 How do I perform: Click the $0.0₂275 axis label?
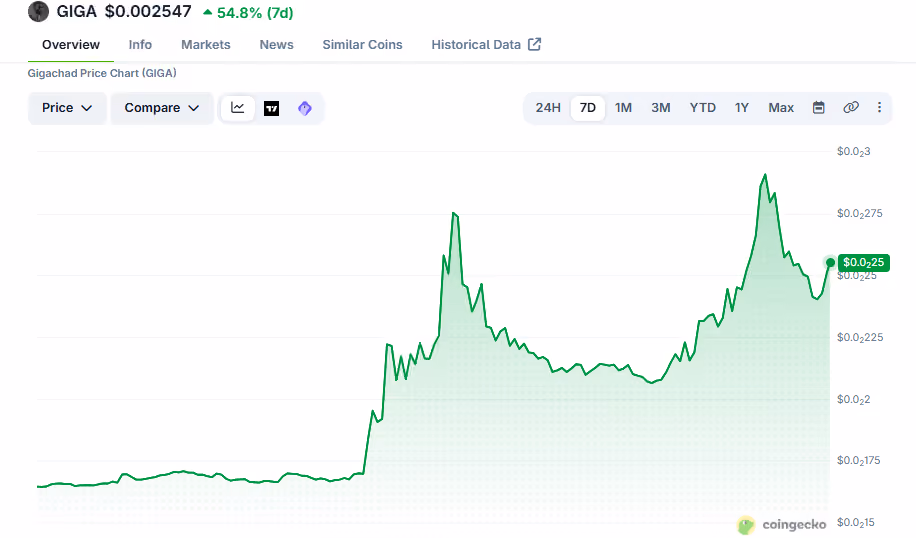pyautogui.click(x=859, y=214)
